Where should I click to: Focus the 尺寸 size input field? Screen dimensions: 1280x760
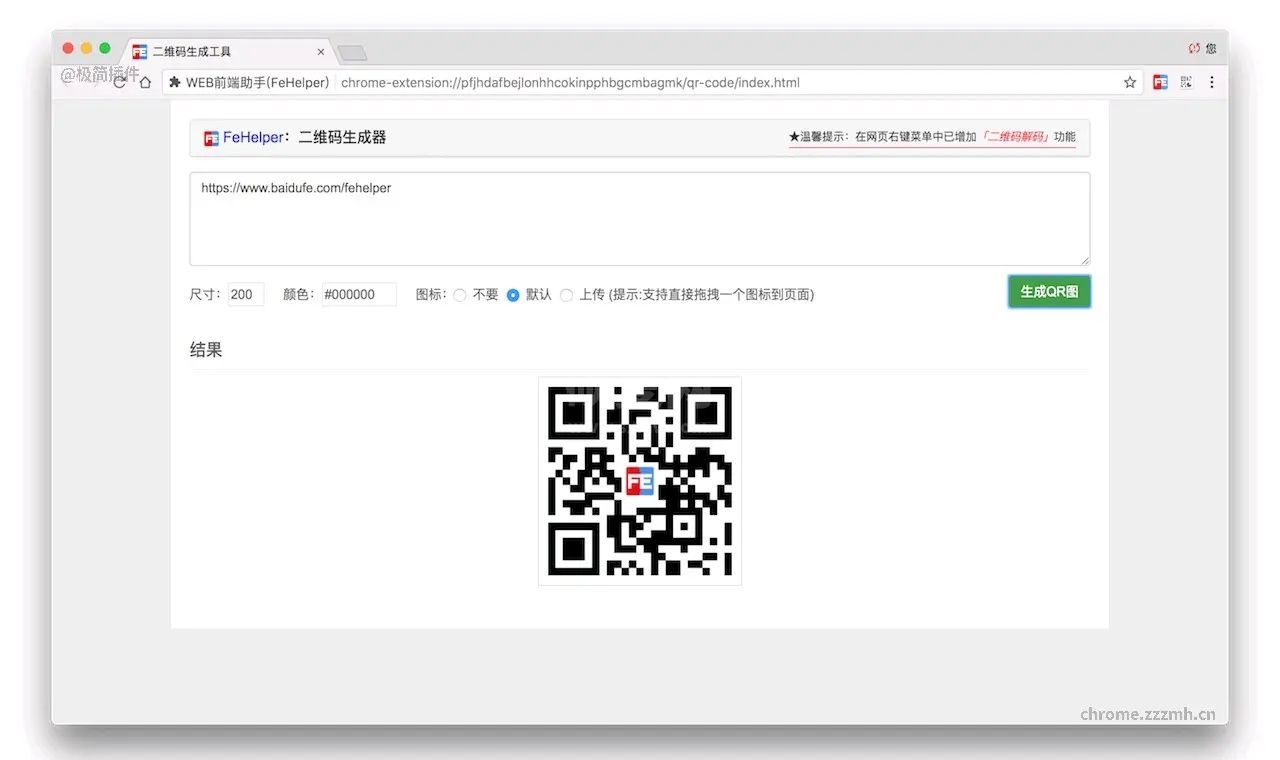point(246,294)
